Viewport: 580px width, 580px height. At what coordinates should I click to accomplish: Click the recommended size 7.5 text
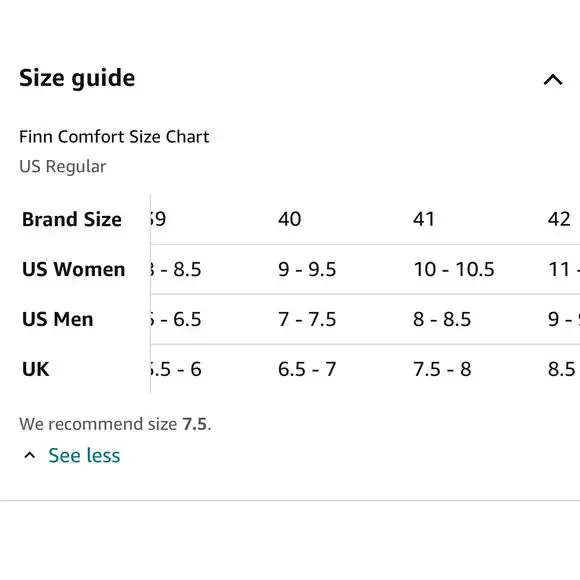pos(194,424)
